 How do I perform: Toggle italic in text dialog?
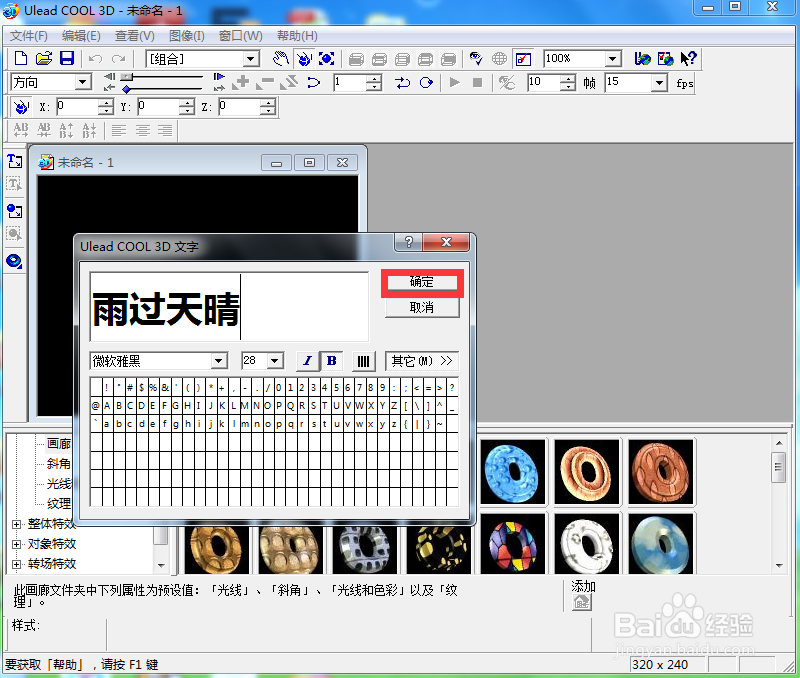pos(307,361)
